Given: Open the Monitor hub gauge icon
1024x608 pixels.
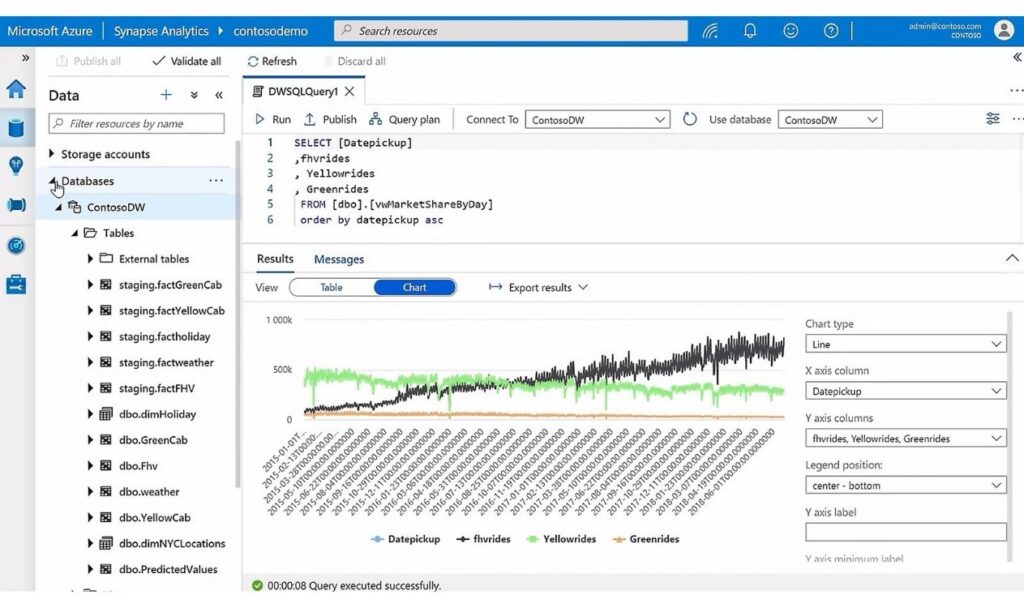Looking at the screenshot, I should point(16,246).
